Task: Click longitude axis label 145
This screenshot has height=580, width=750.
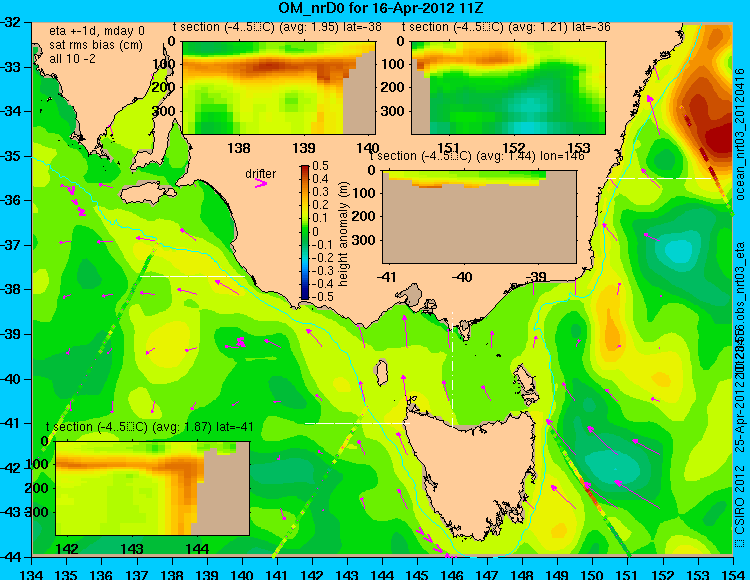Action: [417, 574]
